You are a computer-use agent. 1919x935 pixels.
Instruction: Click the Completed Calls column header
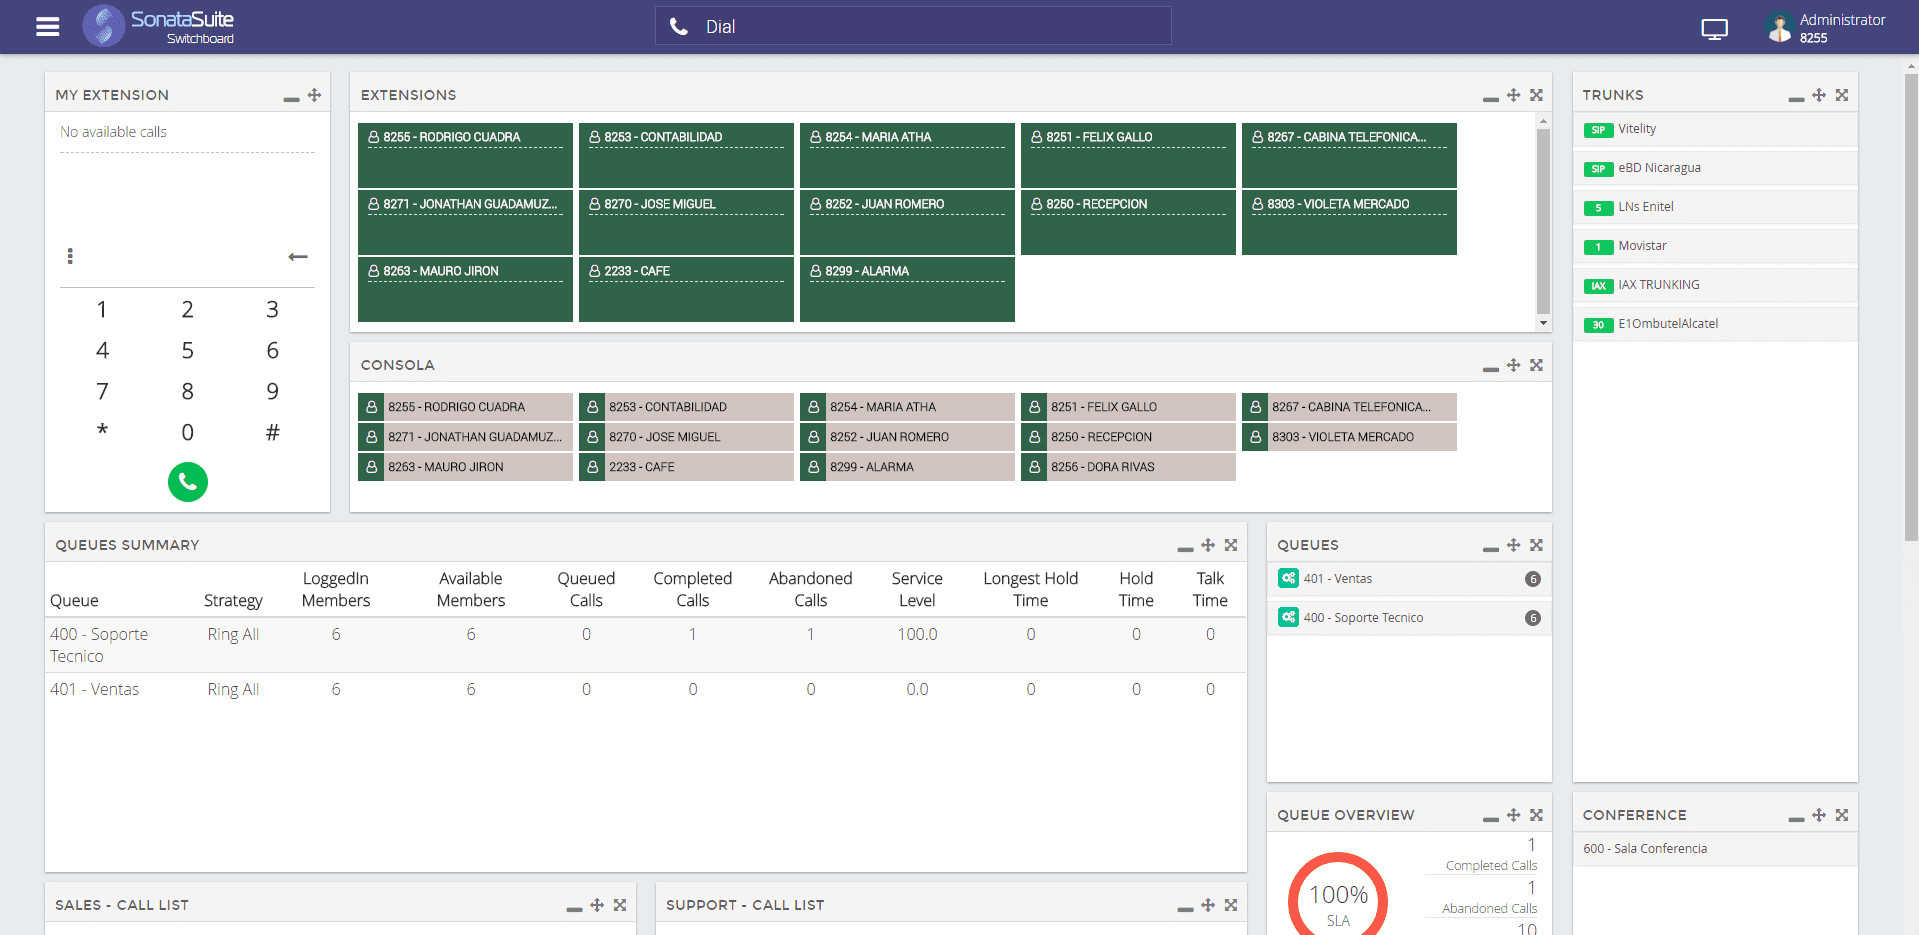tap(692, 589)
